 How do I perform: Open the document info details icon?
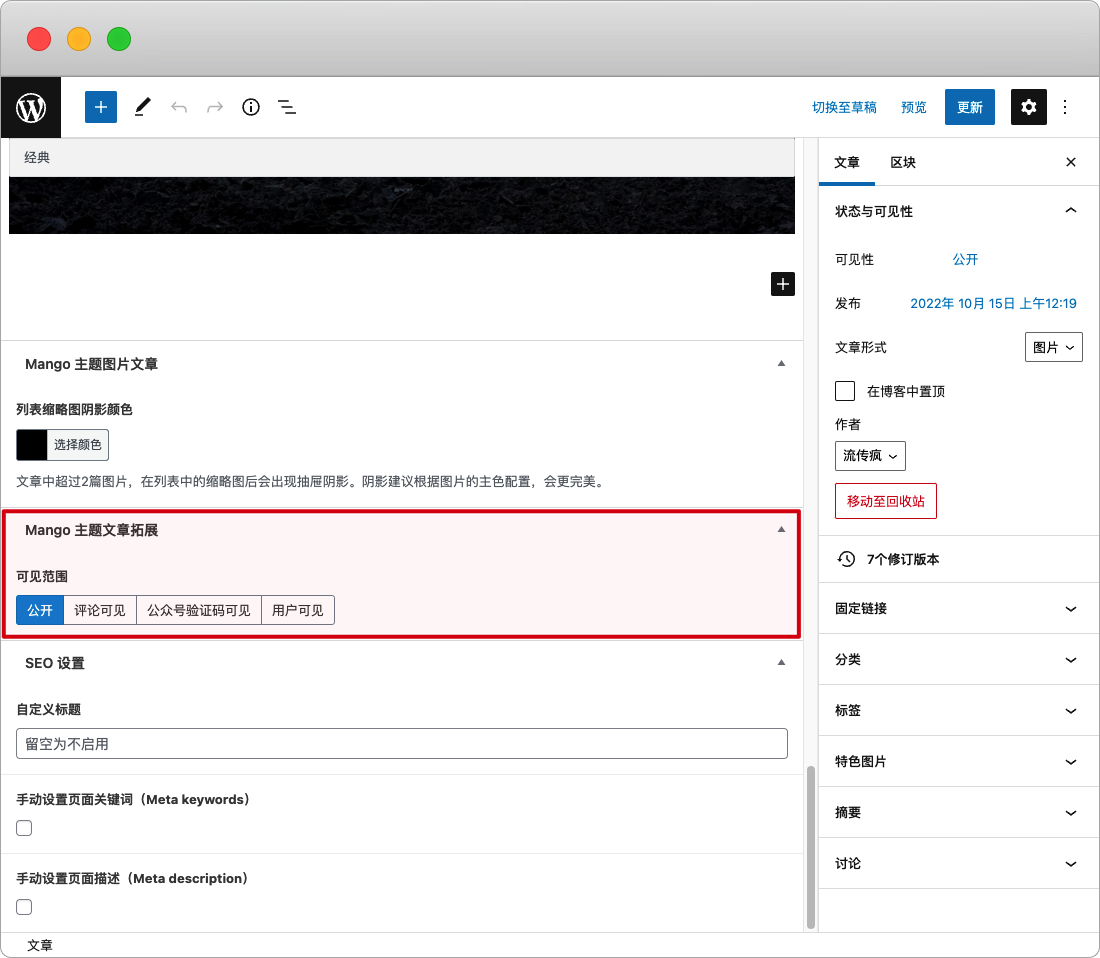pos(250,107)
